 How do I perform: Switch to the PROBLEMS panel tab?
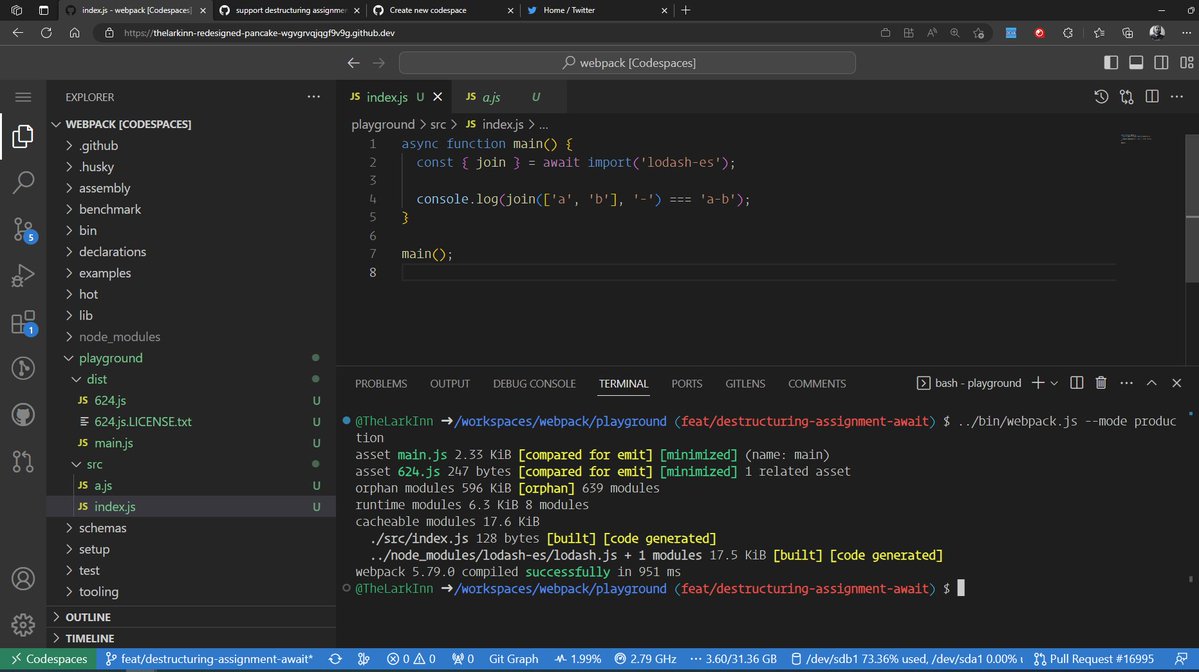pyautogui.click(x=381, y=384)
